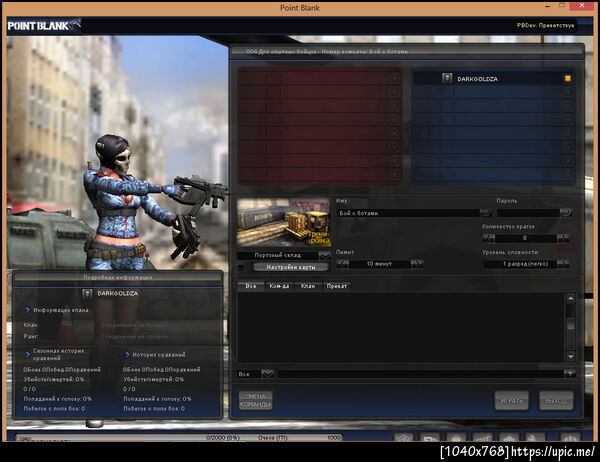Screen dimensions: 600x462
Task: Click the chat scrollbar thumb
Action: tap(571, 324)
